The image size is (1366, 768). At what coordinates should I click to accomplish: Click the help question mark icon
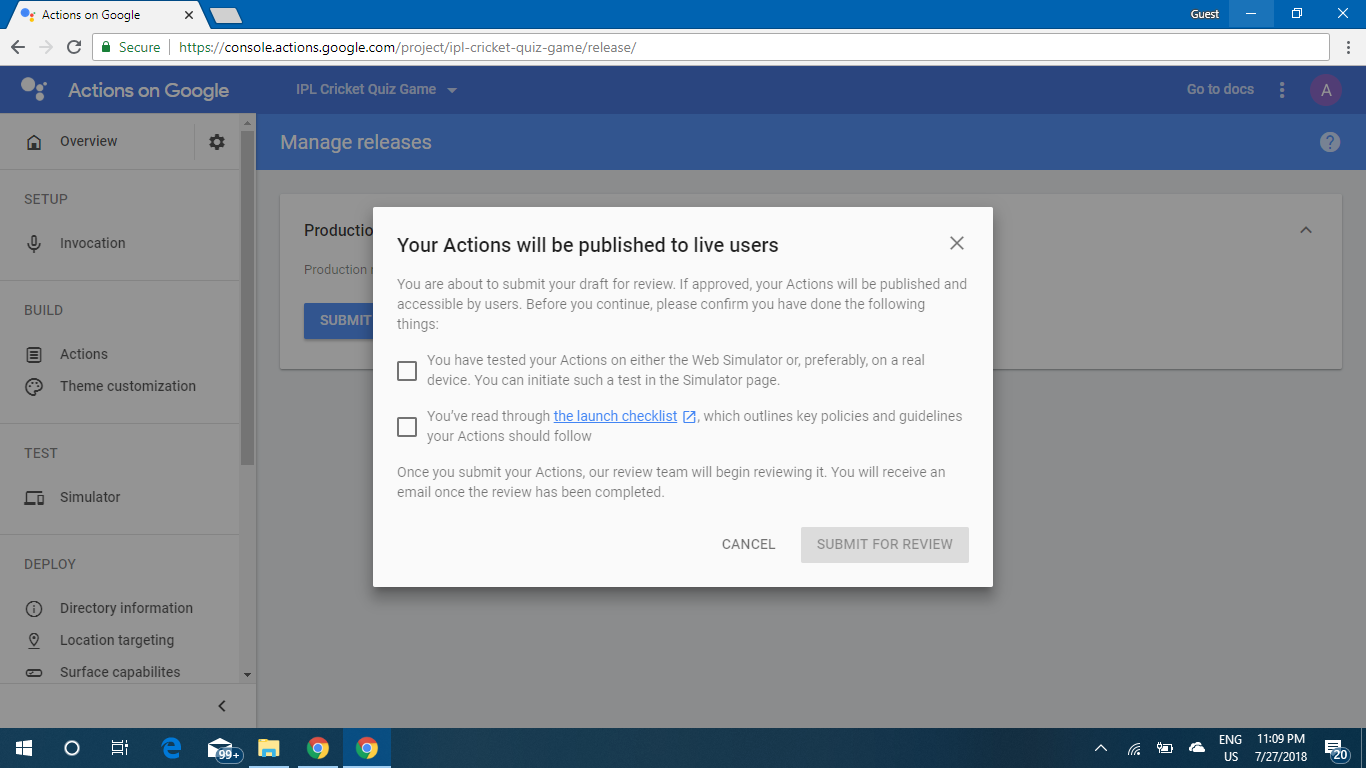tap(1330, 142)
